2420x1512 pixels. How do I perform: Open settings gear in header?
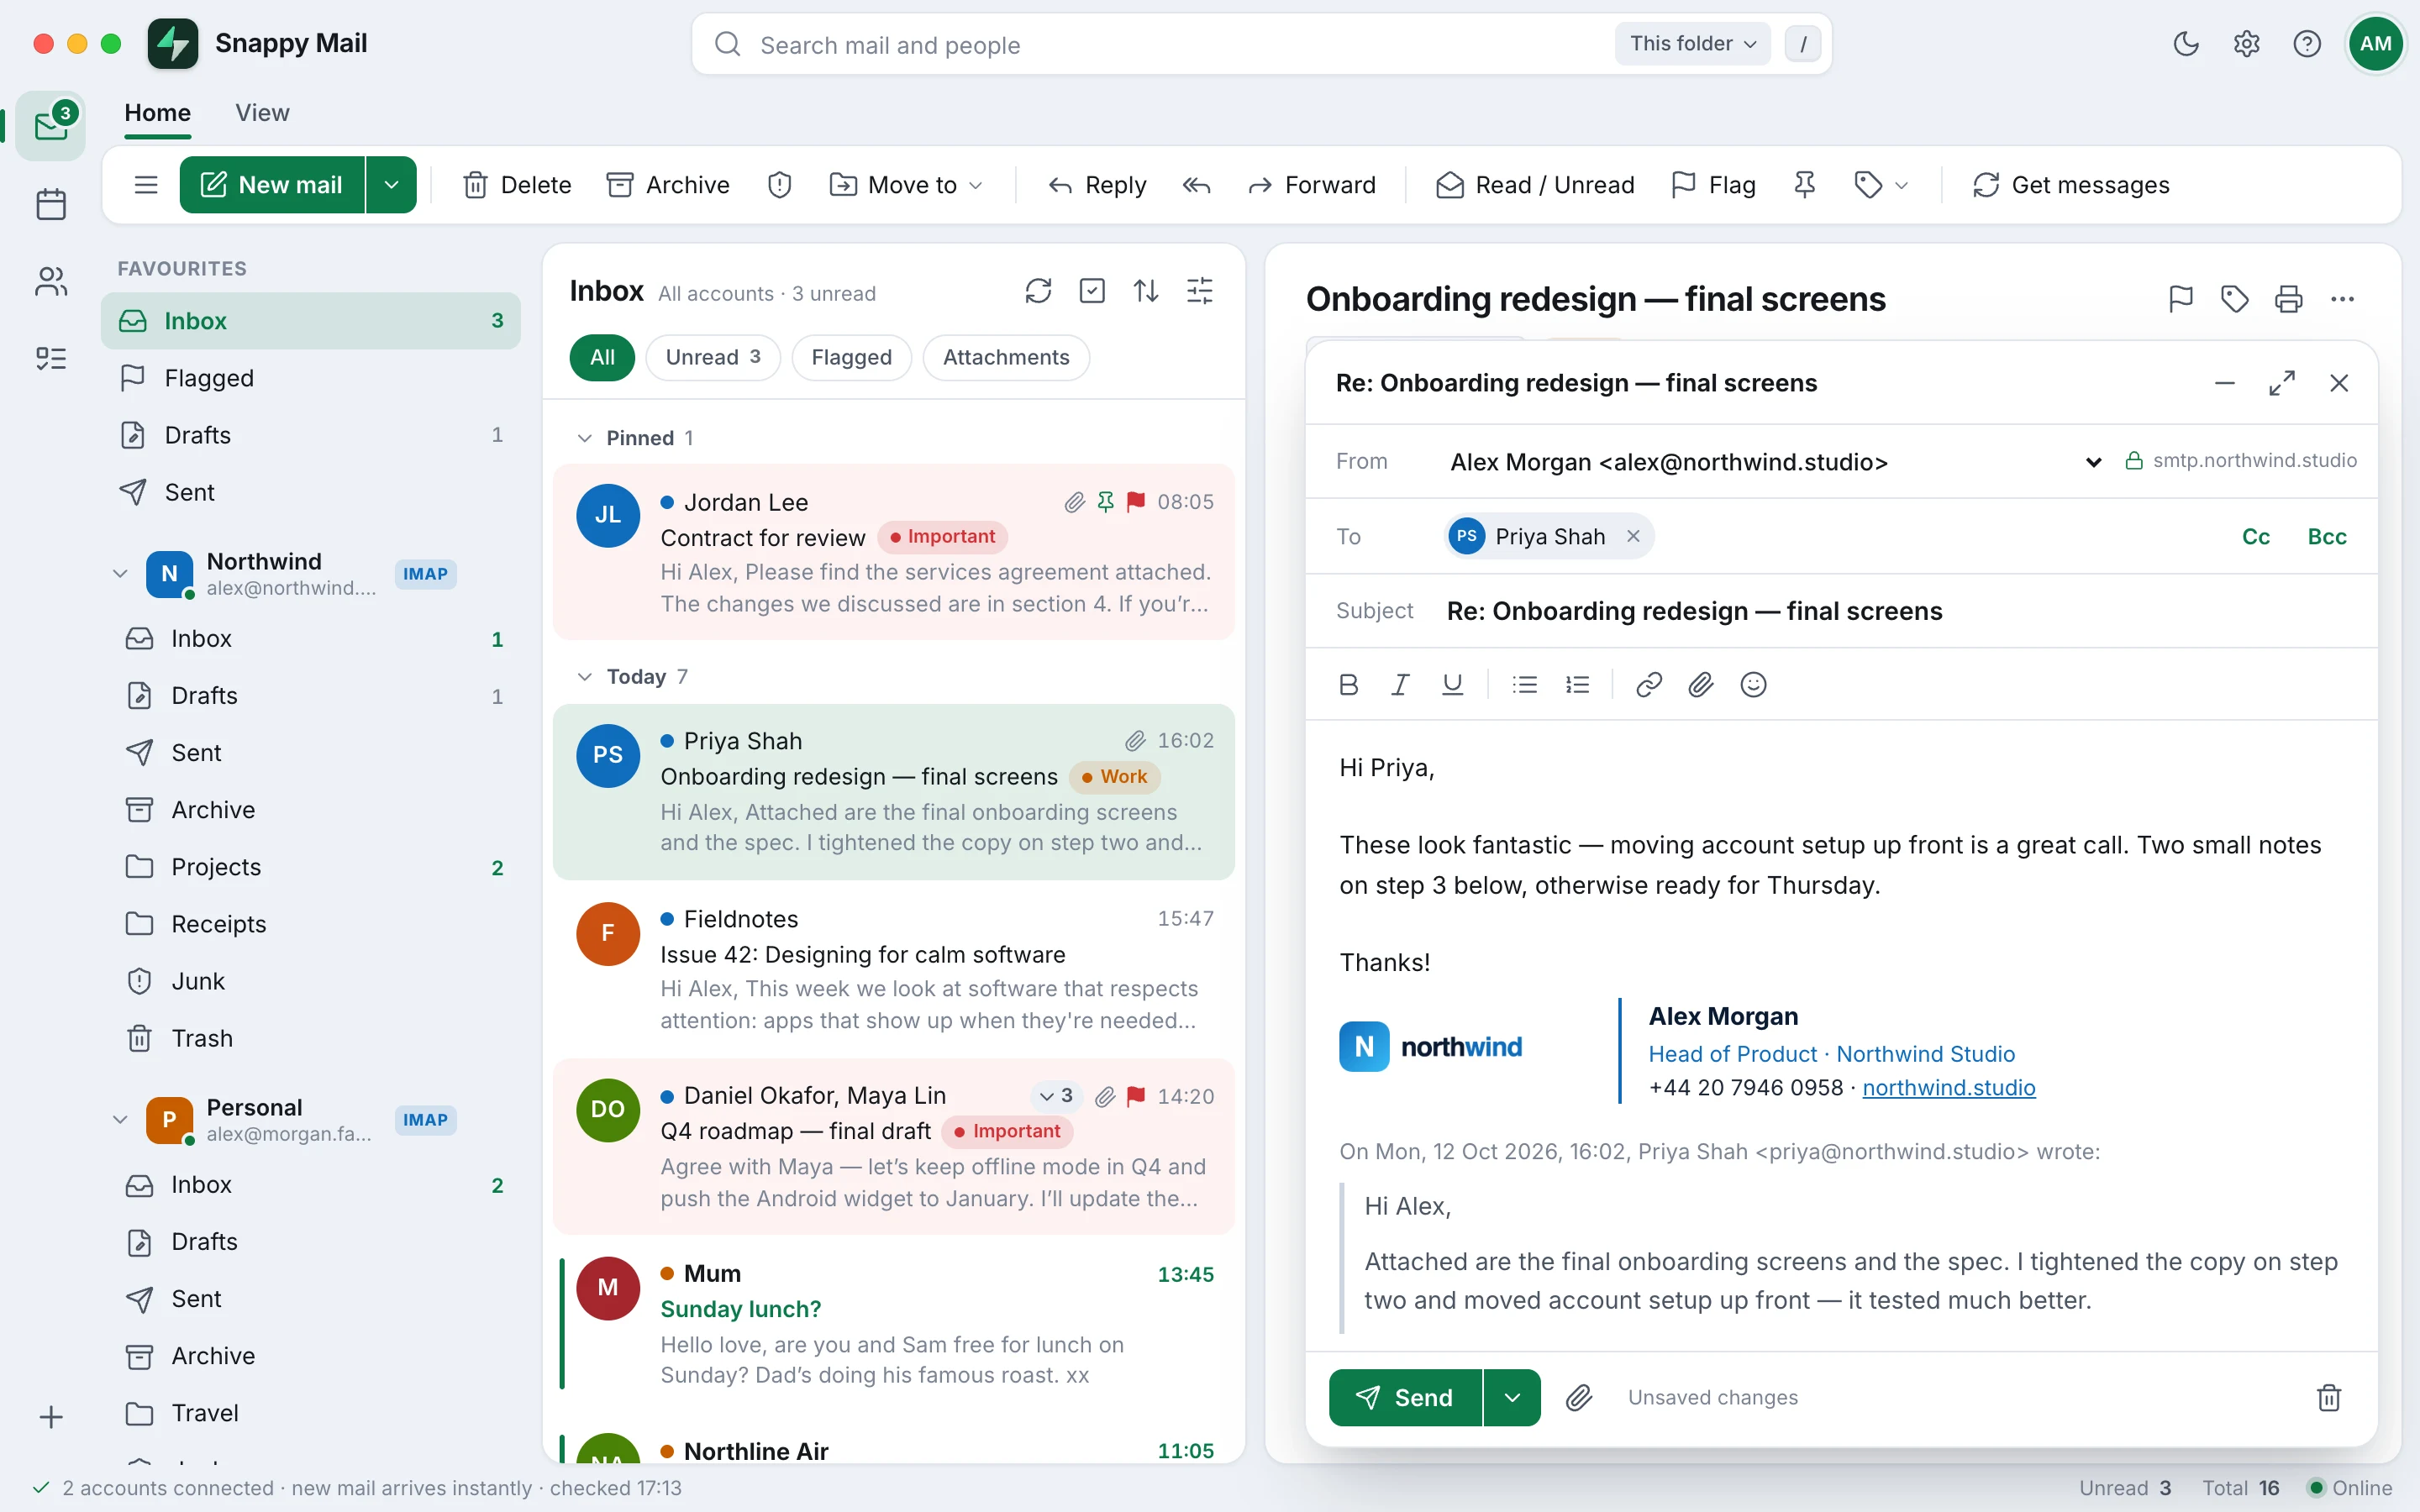pos(2246,44)
